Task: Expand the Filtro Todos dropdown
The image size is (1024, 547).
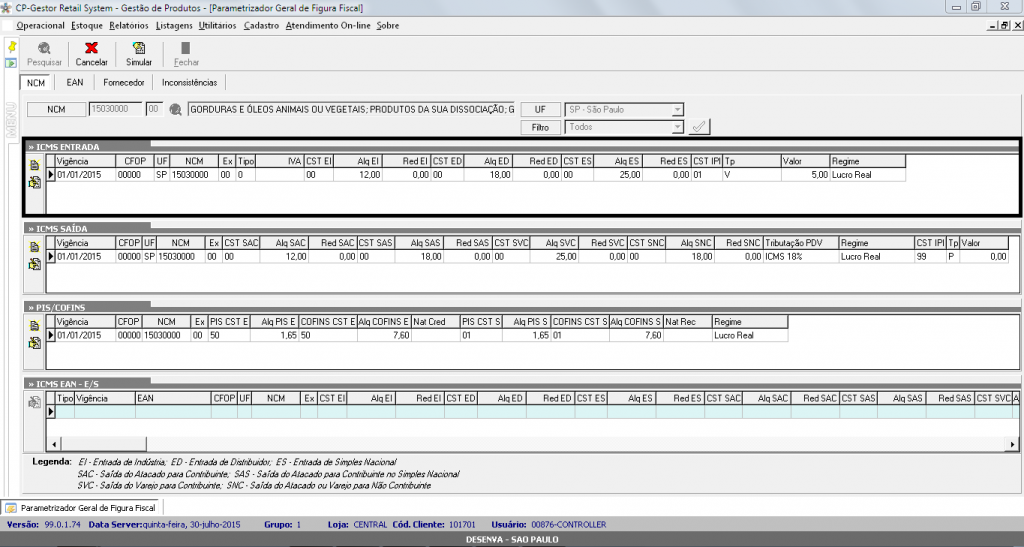Action: (x=678, y=127)
